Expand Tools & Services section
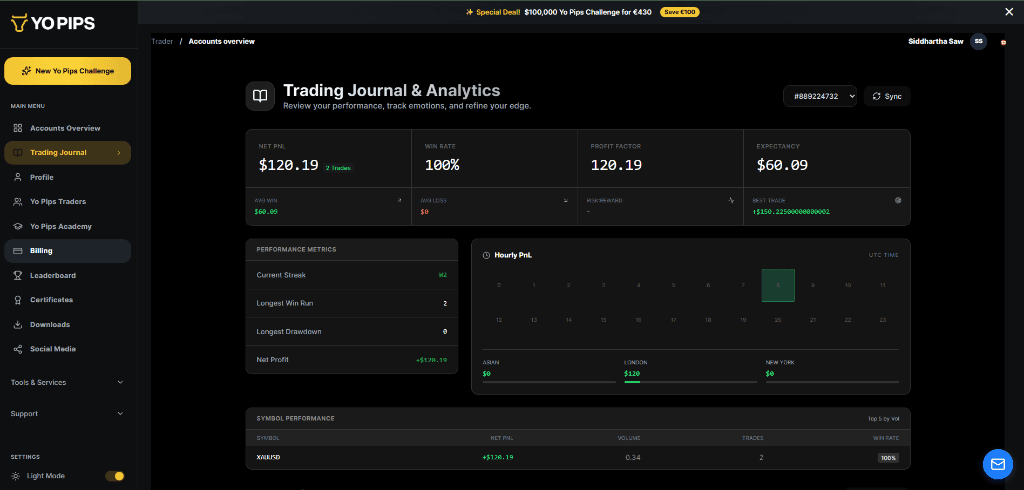This screenshot has width=1024, height=490. pos(67,382)
